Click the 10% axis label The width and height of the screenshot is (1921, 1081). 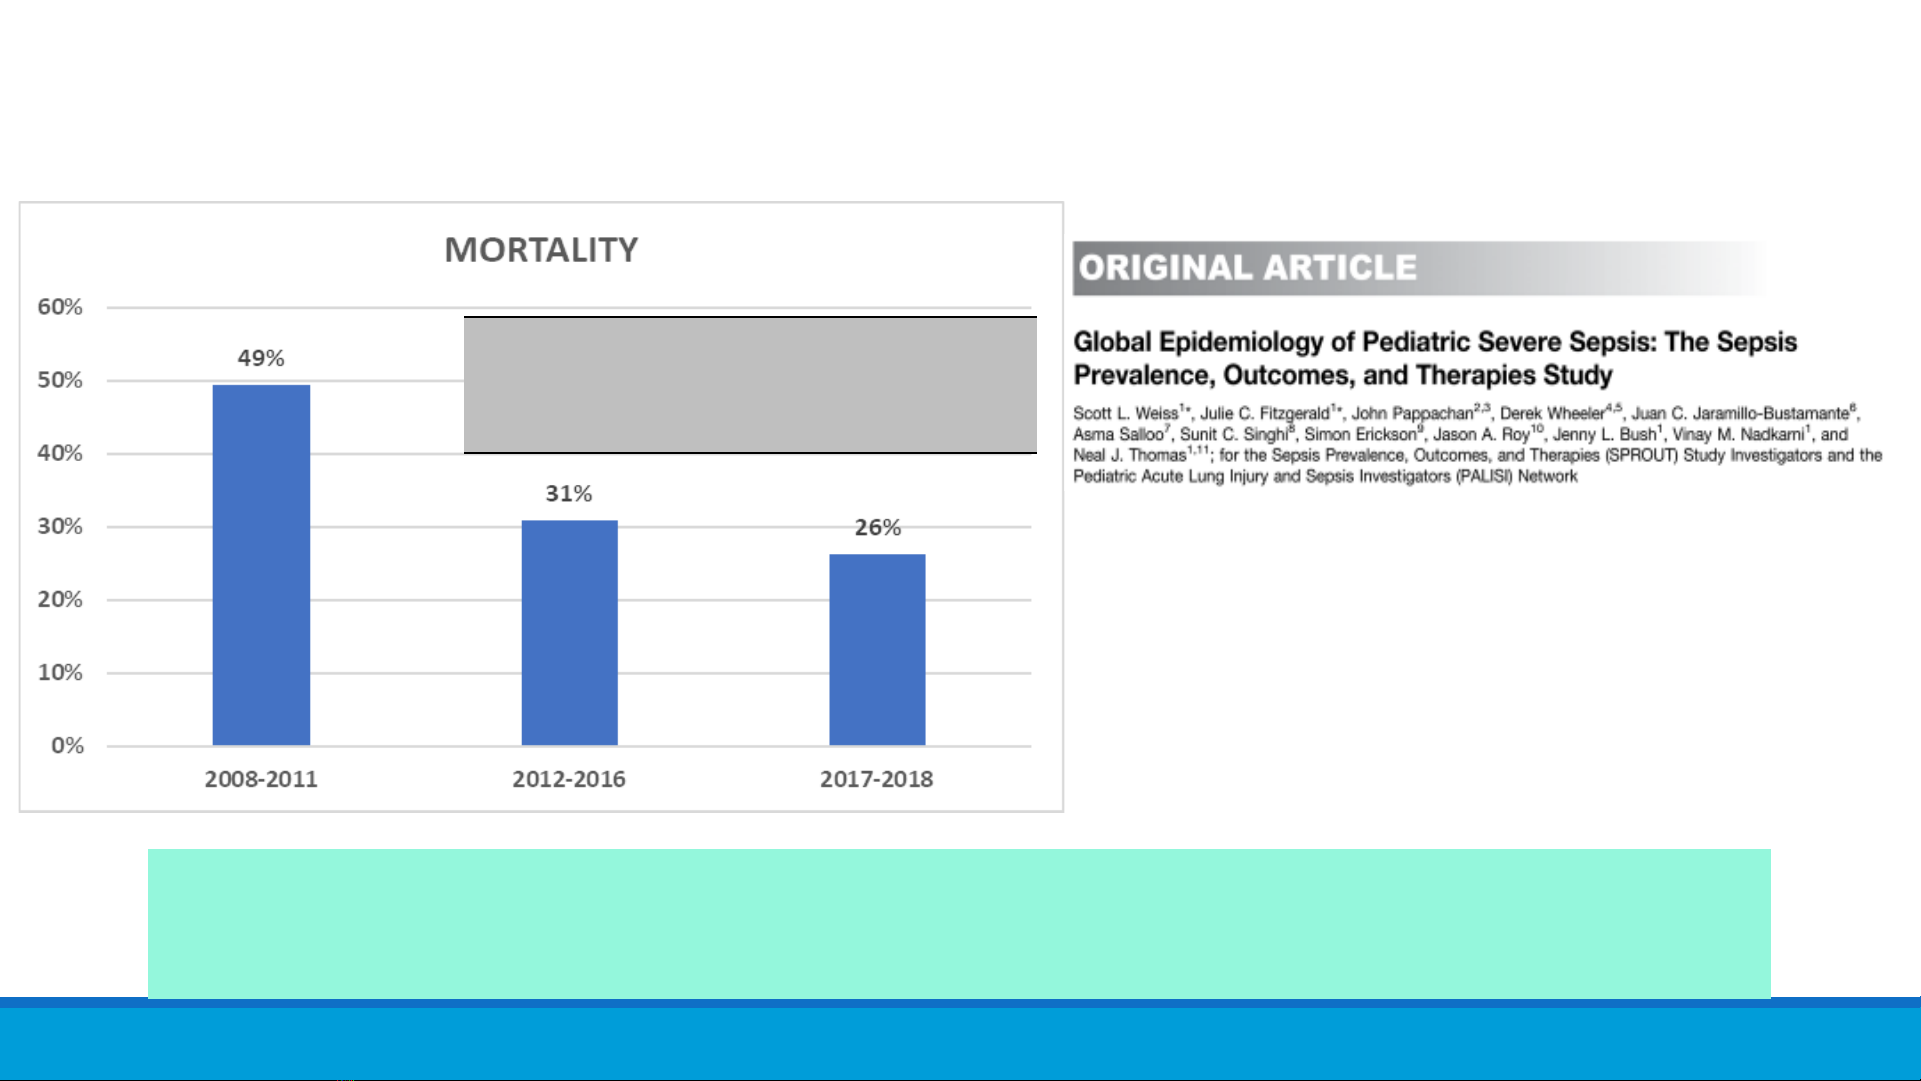pos(60,672)
